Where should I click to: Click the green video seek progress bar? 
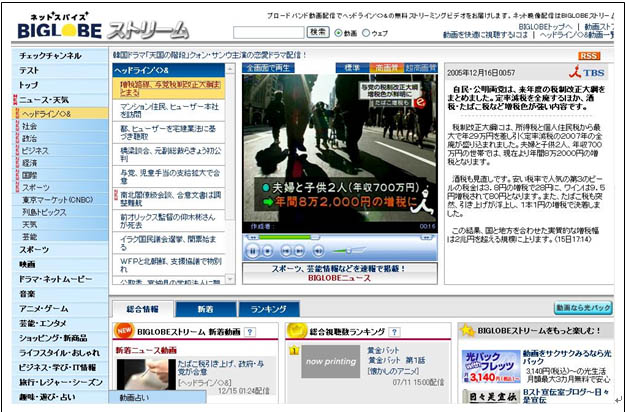[285, 237]
